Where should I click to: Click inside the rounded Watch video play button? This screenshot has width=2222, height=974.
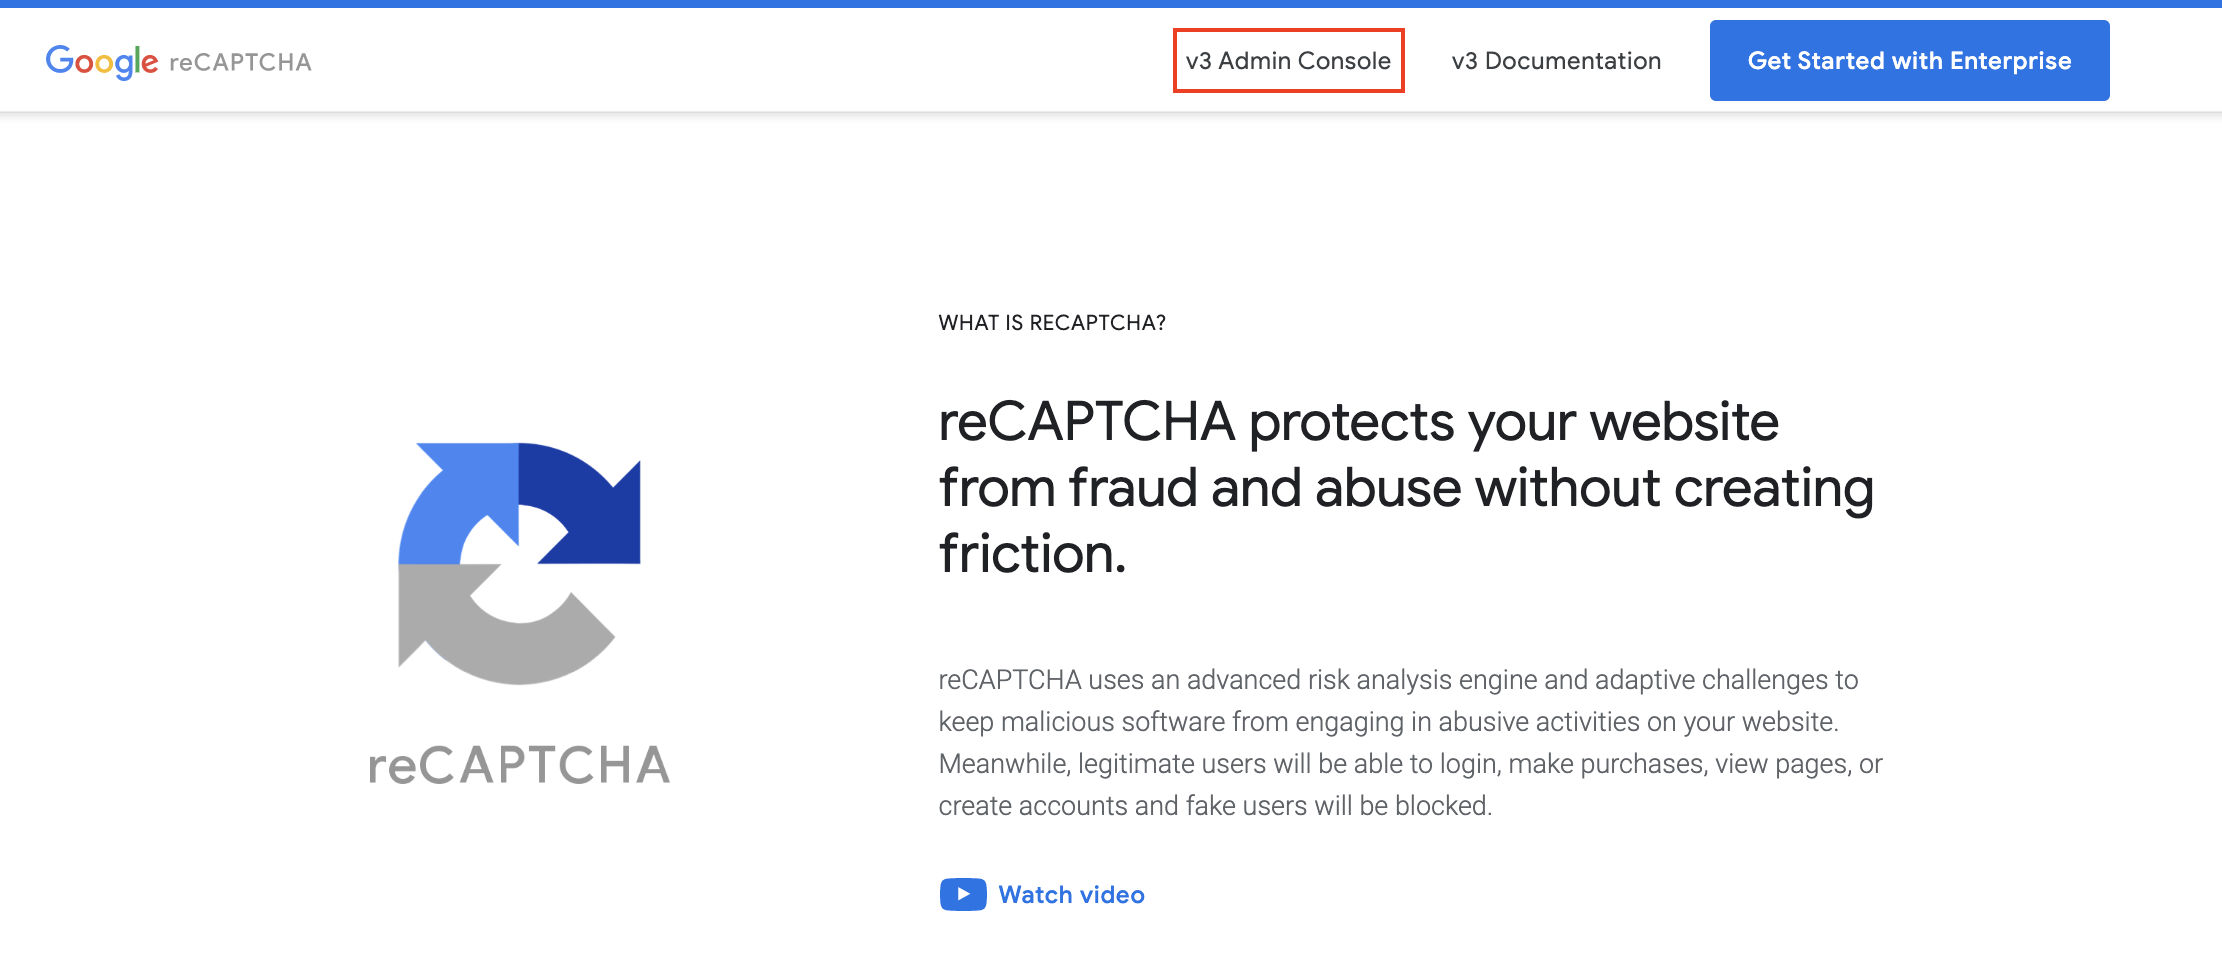(x=962, y=895)
